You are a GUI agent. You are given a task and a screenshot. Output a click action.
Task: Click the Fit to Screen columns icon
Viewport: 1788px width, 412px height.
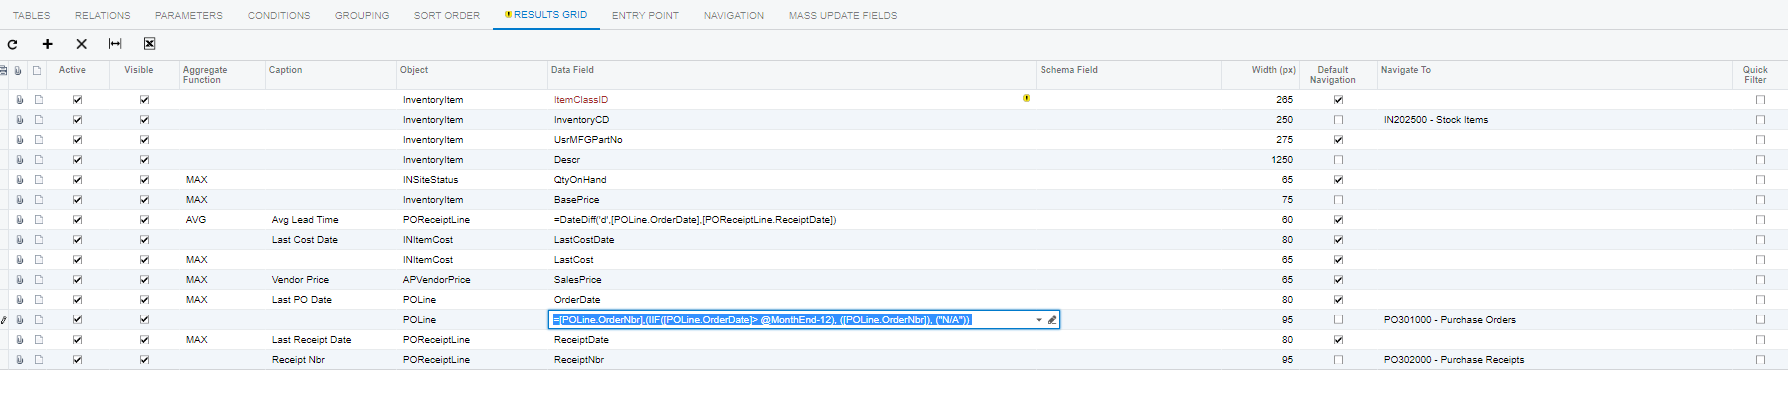point(115,44)
